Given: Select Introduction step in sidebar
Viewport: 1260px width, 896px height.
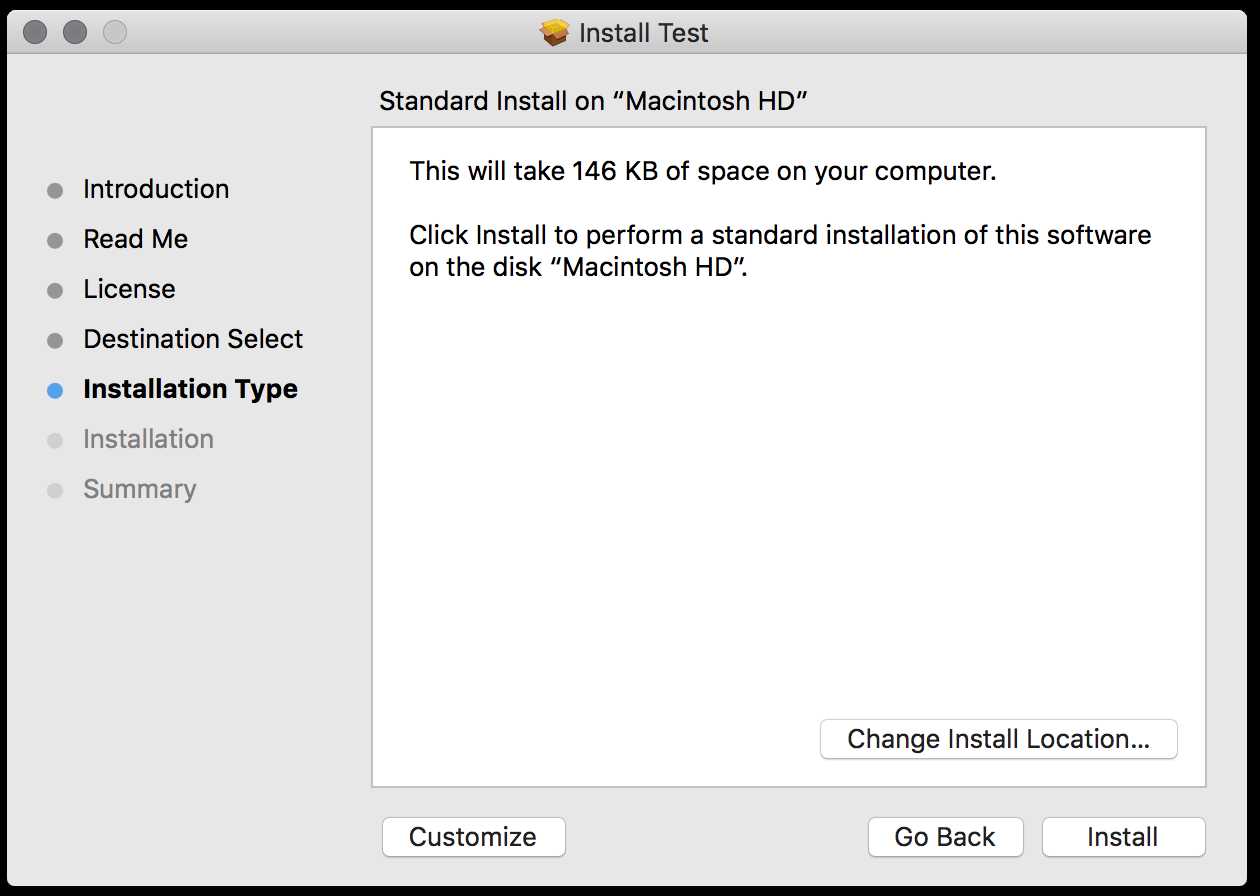Looking at the screenshot, I should [x=156, y=189].
